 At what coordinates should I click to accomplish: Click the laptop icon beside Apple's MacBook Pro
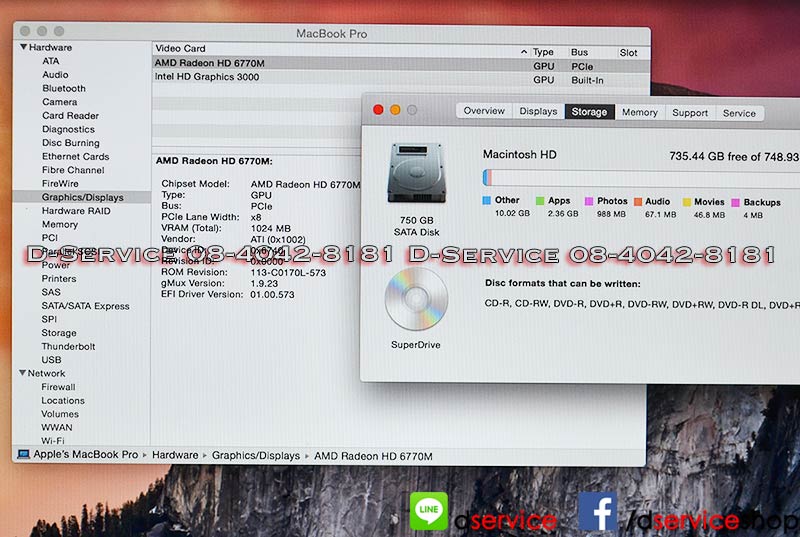click(x=23, y=454)
